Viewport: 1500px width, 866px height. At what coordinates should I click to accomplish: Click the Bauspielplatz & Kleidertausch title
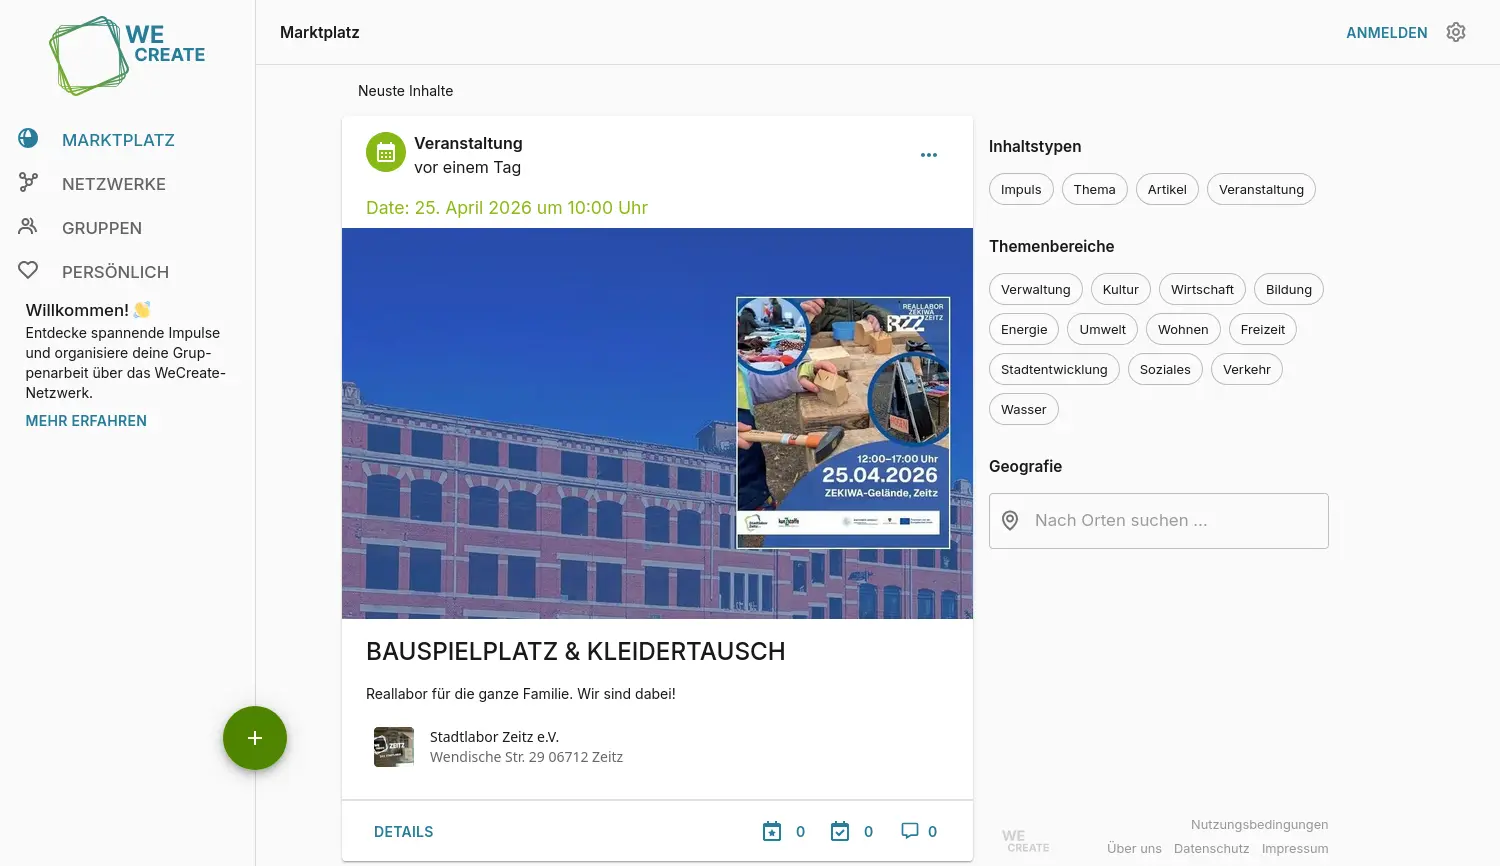[x=576, y=651]
